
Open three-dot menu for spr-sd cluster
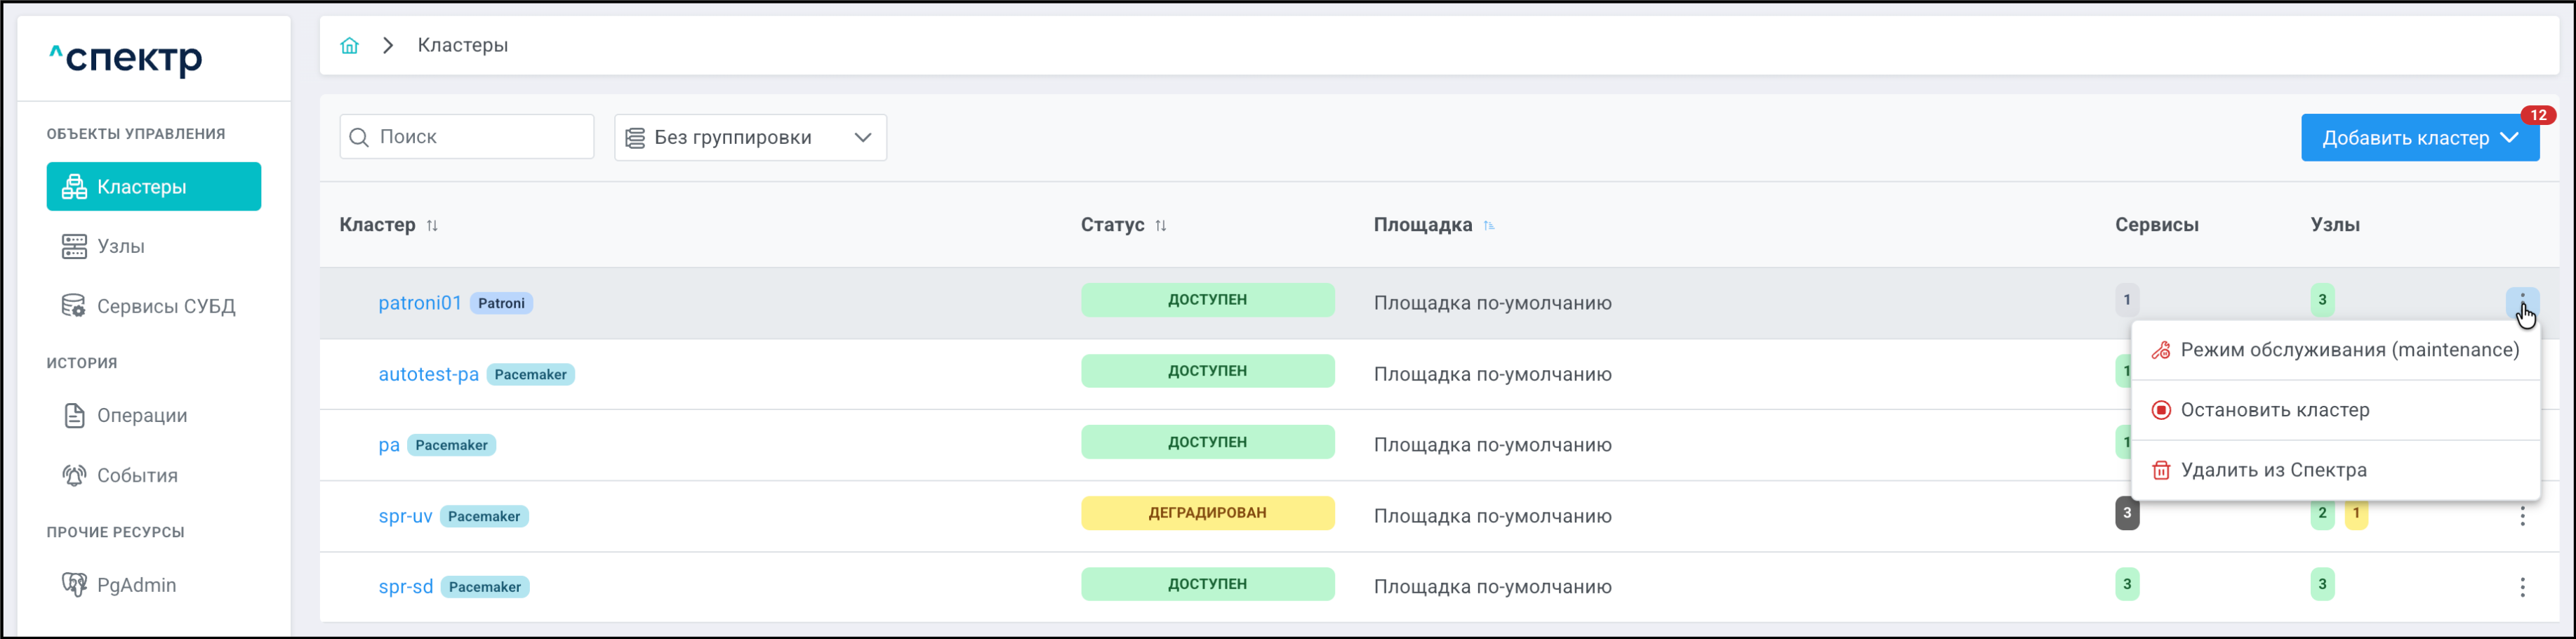coord(2521,587)
